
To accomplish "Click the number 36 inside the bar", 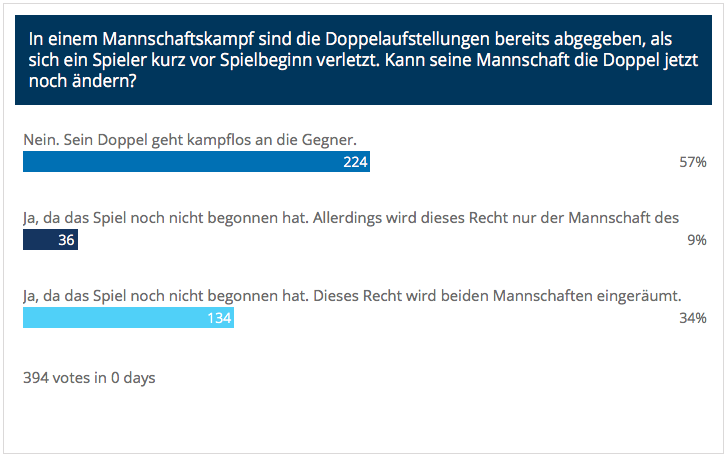I will pos(66,240).
